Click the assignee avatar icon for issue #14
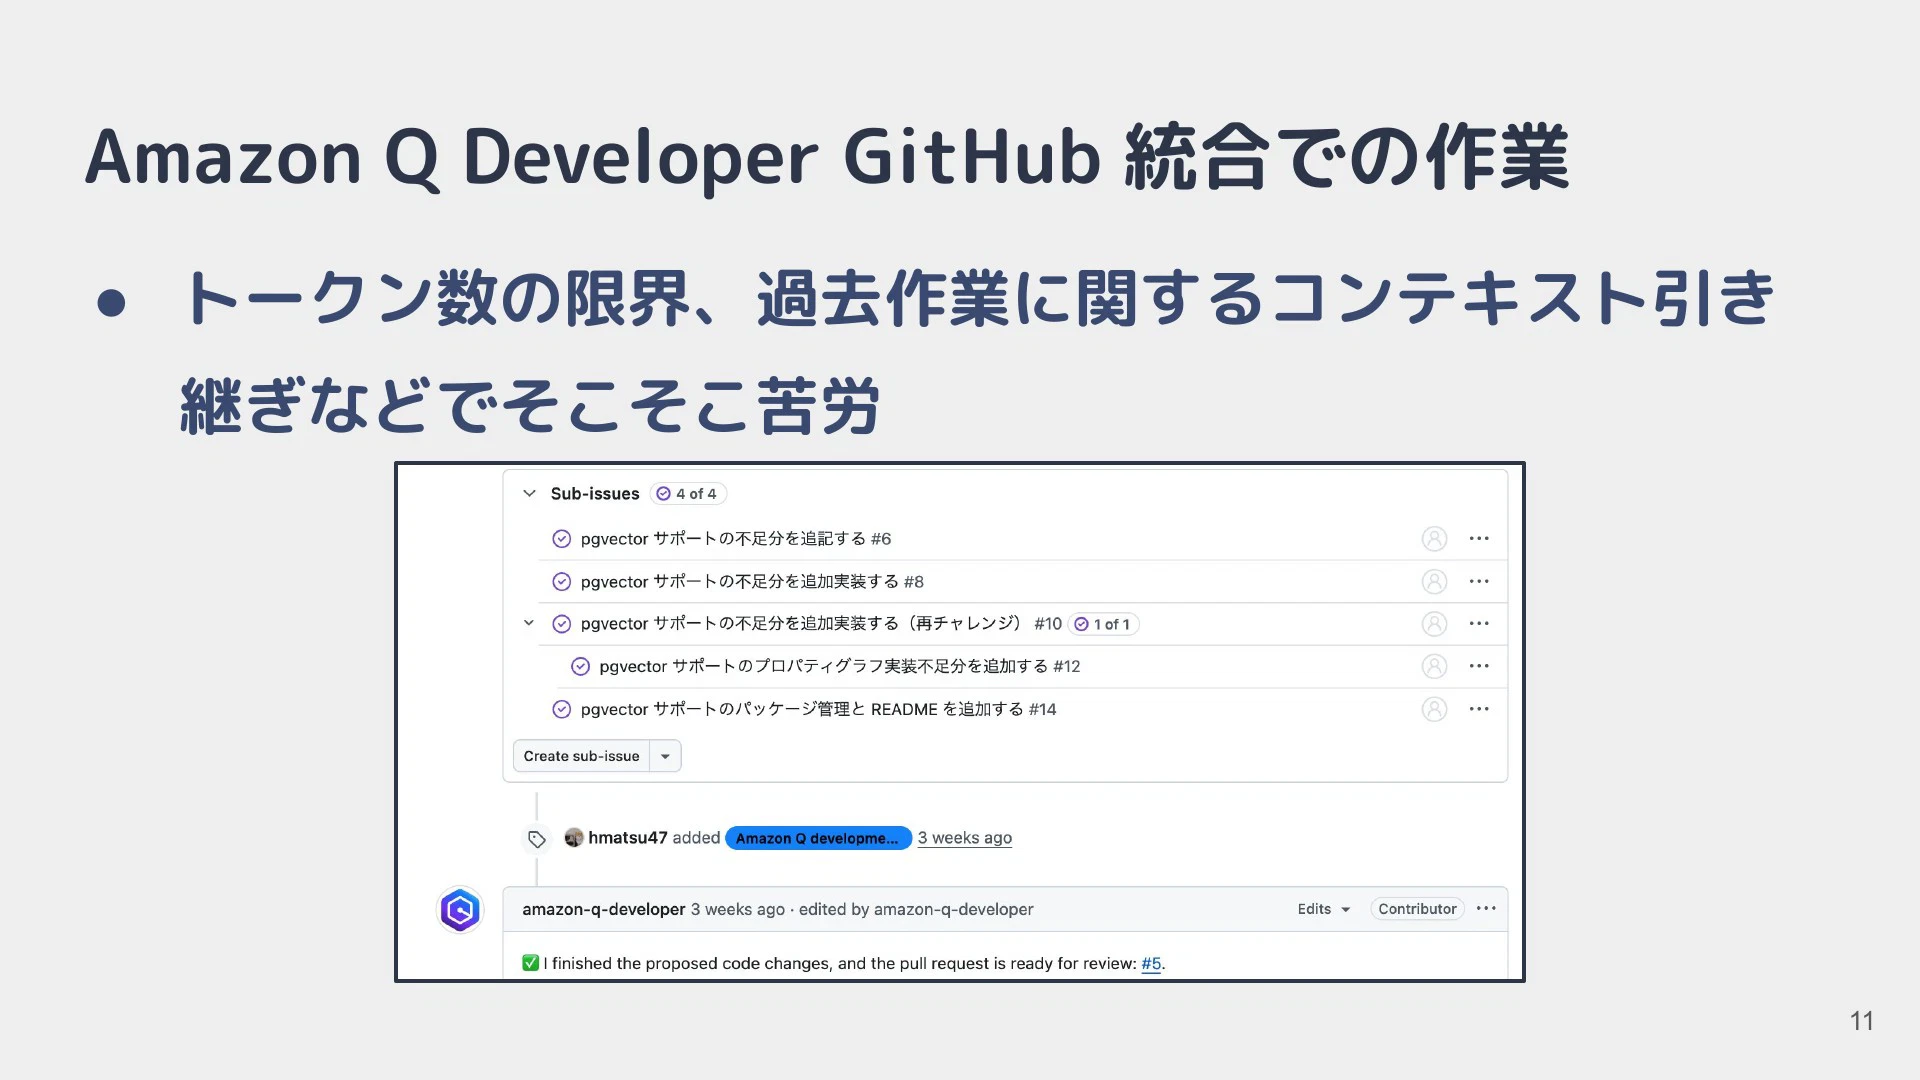 pos(1434,709)
